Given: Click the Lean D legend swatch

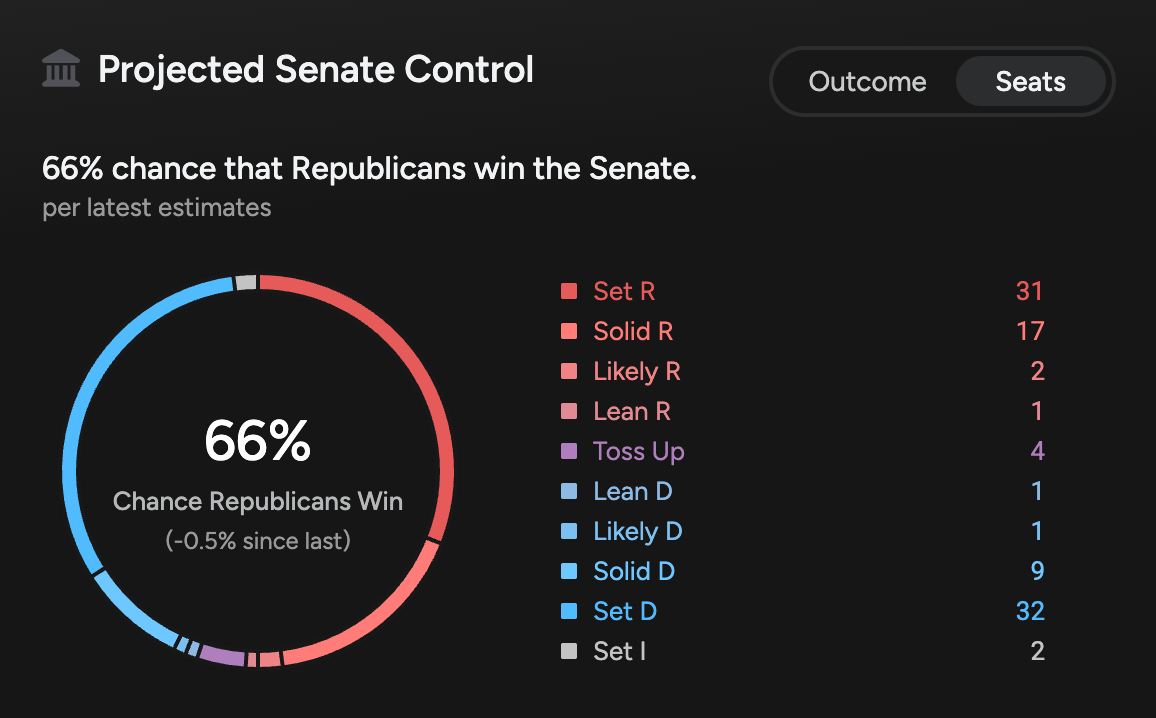Looking at the screenshot, I should 569,491.
